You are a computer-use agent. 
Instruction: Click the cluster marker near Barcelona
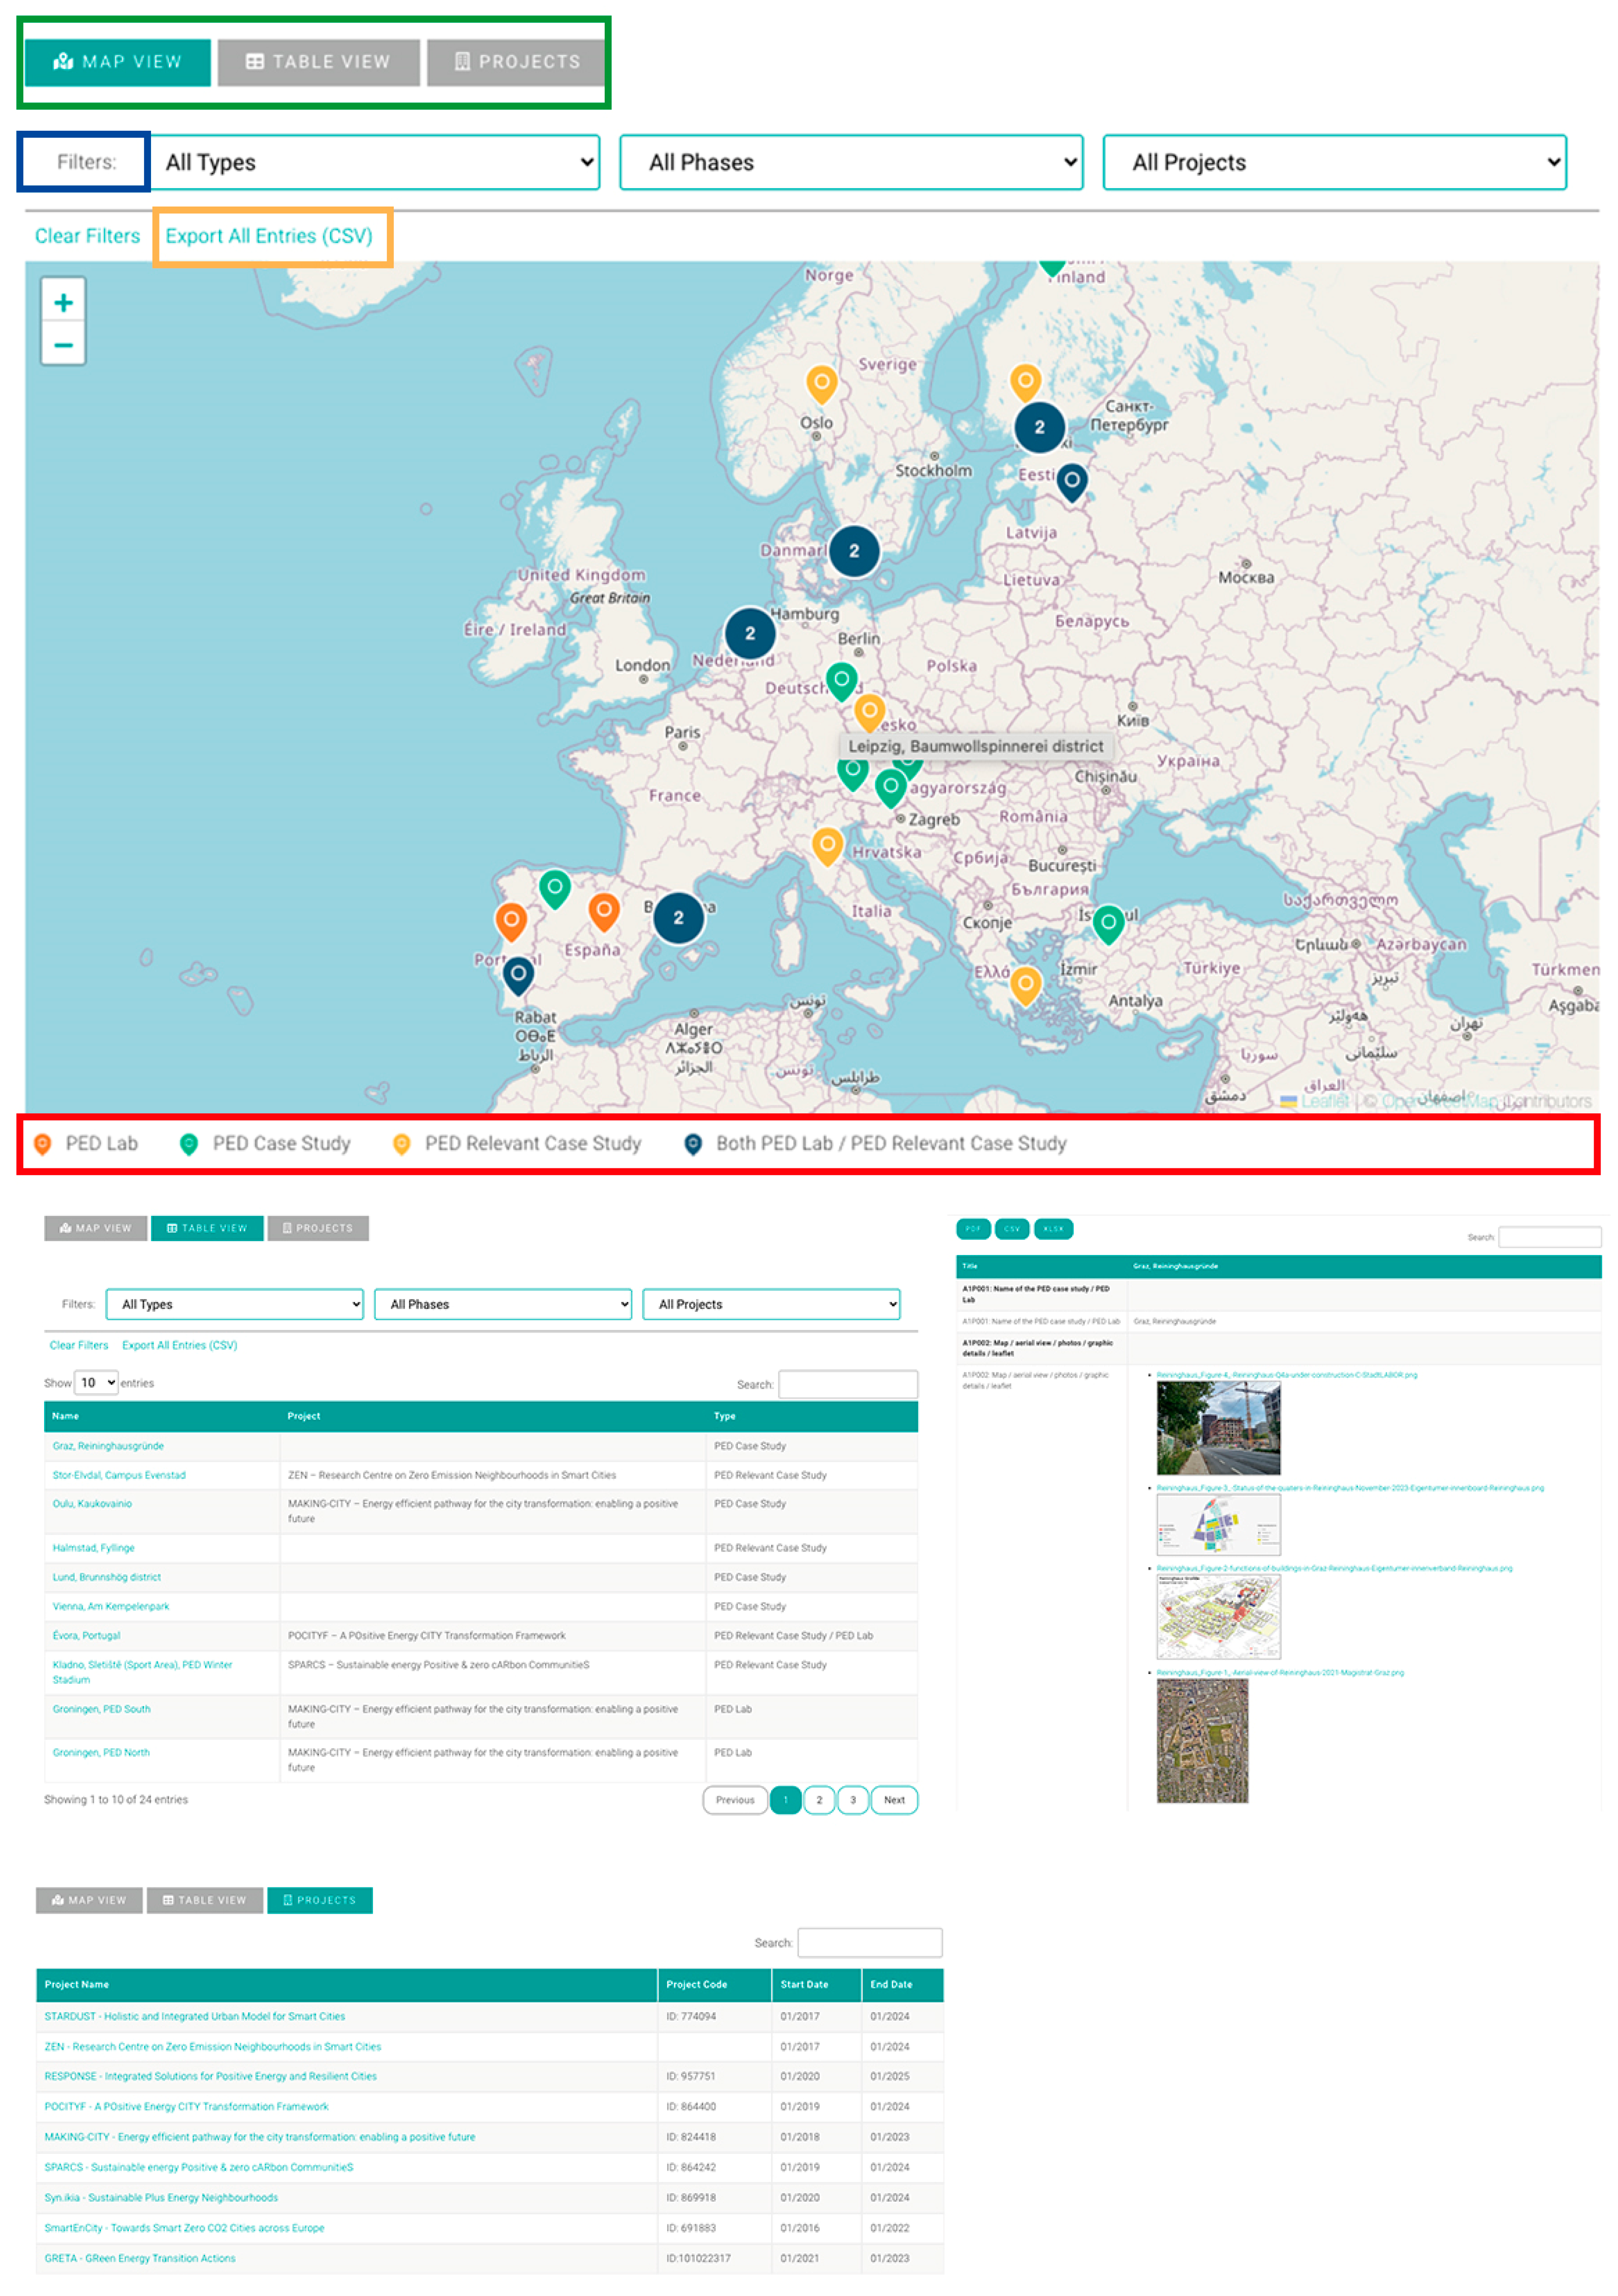(x=678, y=917)
